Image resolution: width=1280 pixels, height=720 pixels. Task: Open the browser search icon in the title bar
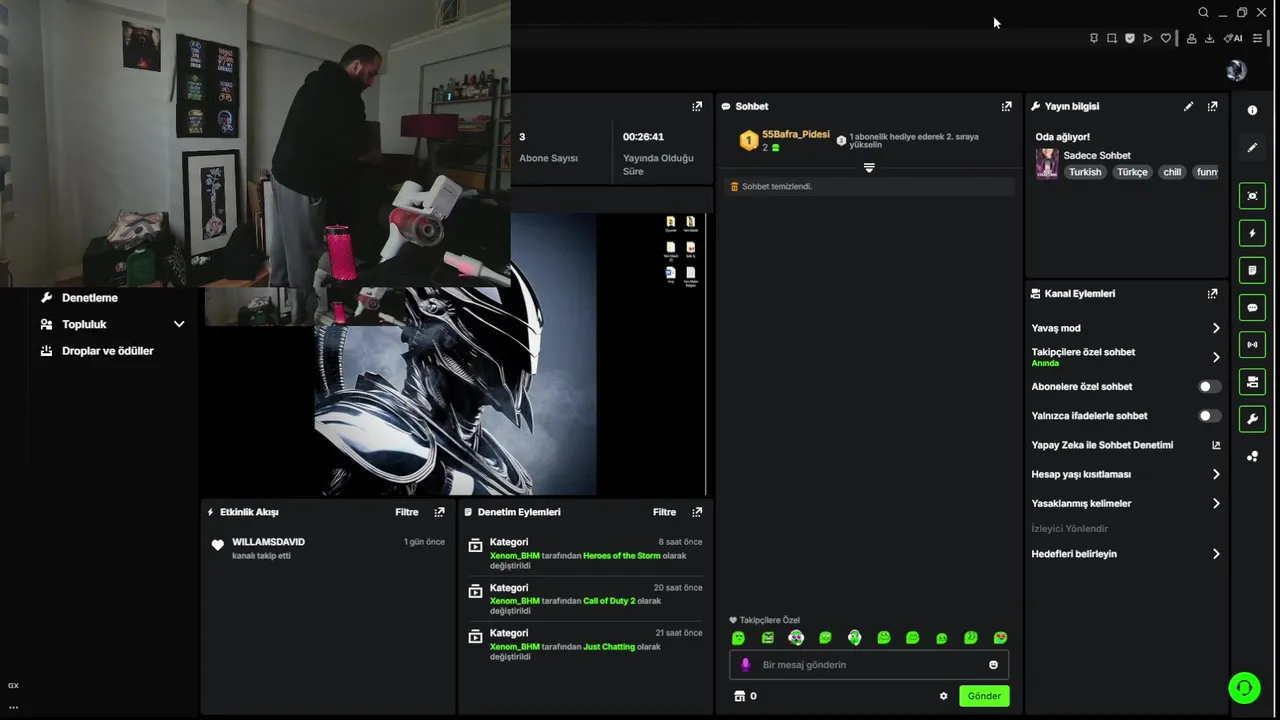coord(1203,12)
